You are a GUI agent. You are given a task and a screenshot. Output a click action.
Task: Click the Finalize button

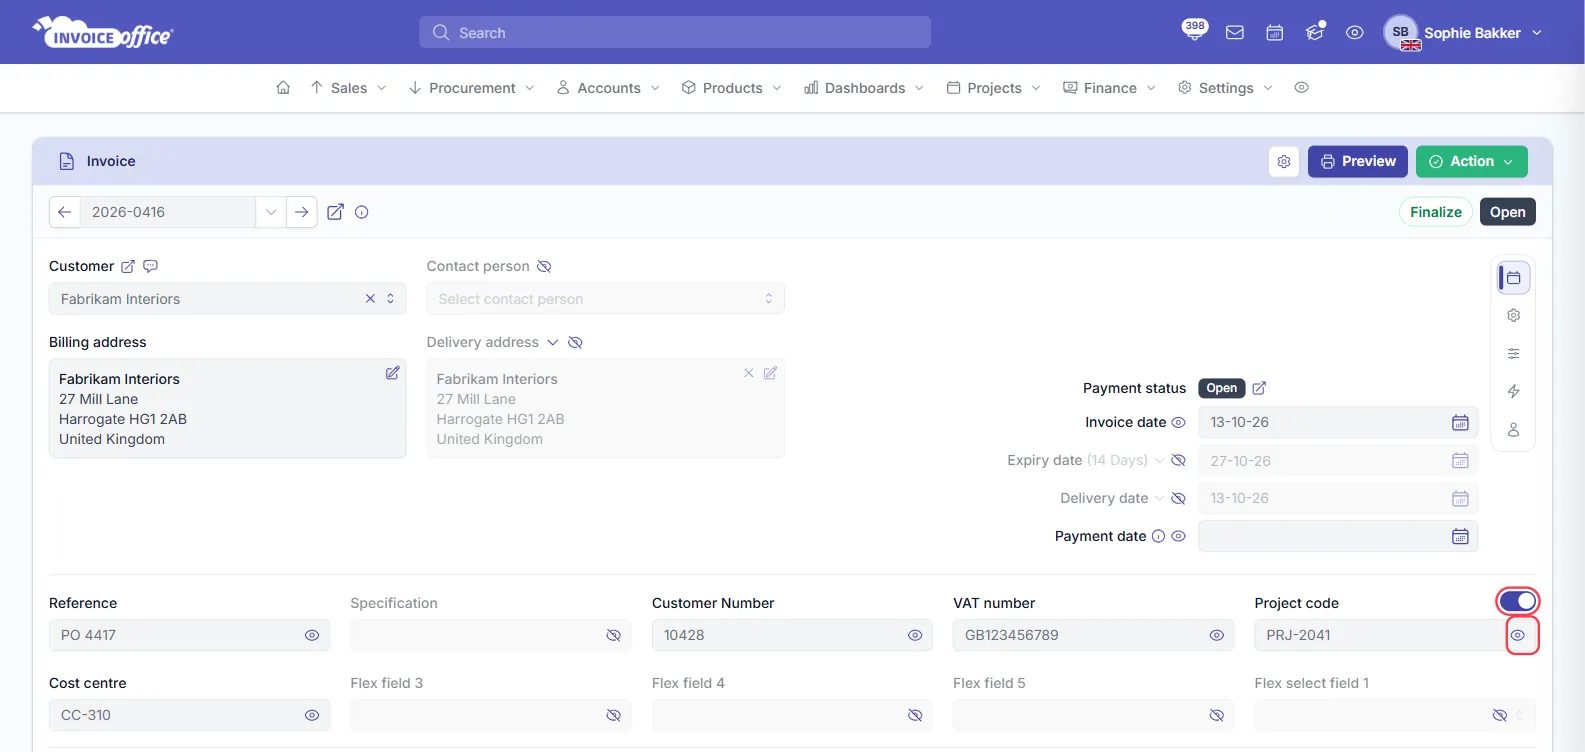1436,212
